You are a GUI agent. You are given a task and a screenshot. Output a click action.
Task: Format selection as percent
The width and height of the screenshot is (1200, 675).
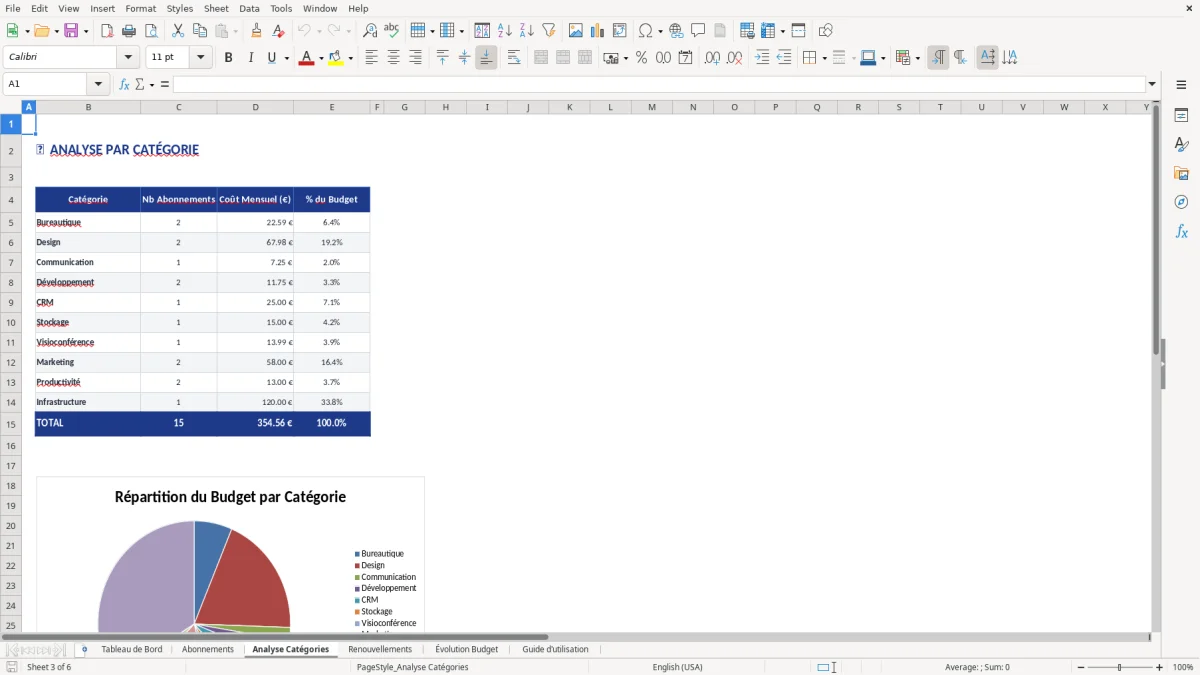pos(640,57)
